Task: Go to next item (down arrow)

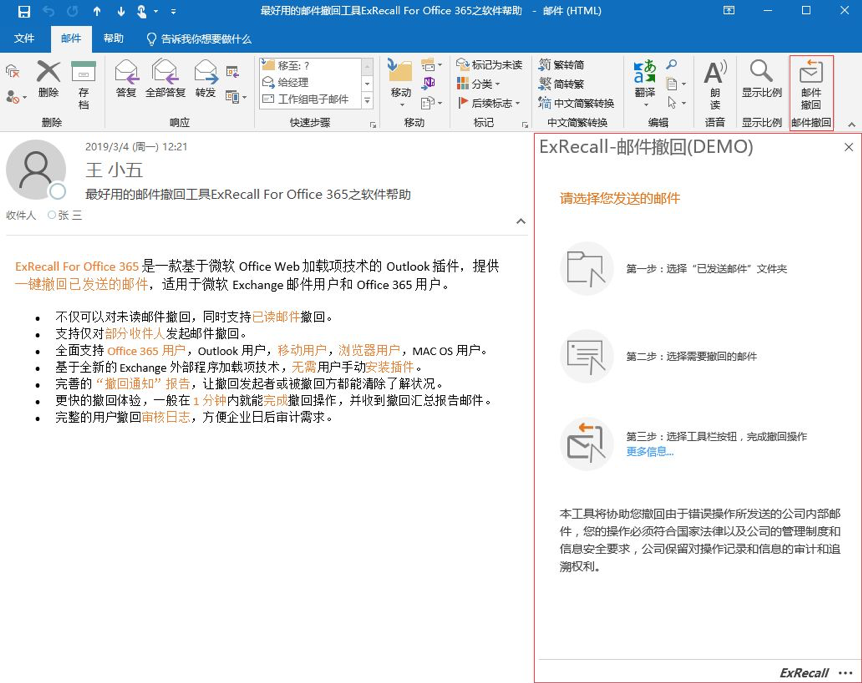Action: point(121,11)
